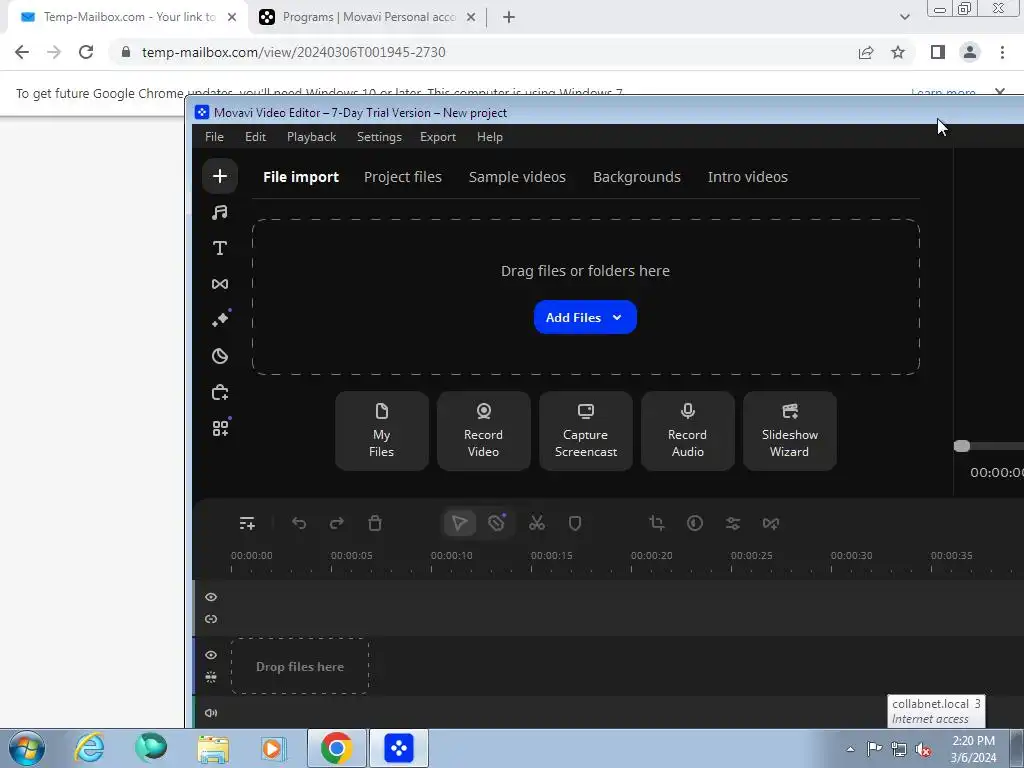Click the Redo arrow in the timeline toolbar
The image size is (1024, 768).
(336, 523)
